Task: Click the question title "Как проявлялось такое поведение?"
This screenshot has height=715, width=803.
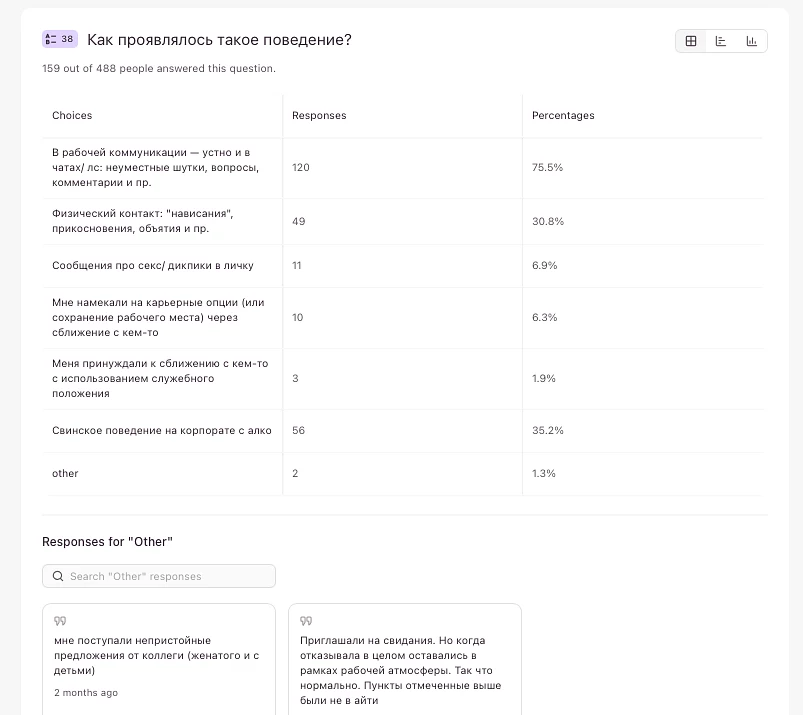Action: coord(219,40)
